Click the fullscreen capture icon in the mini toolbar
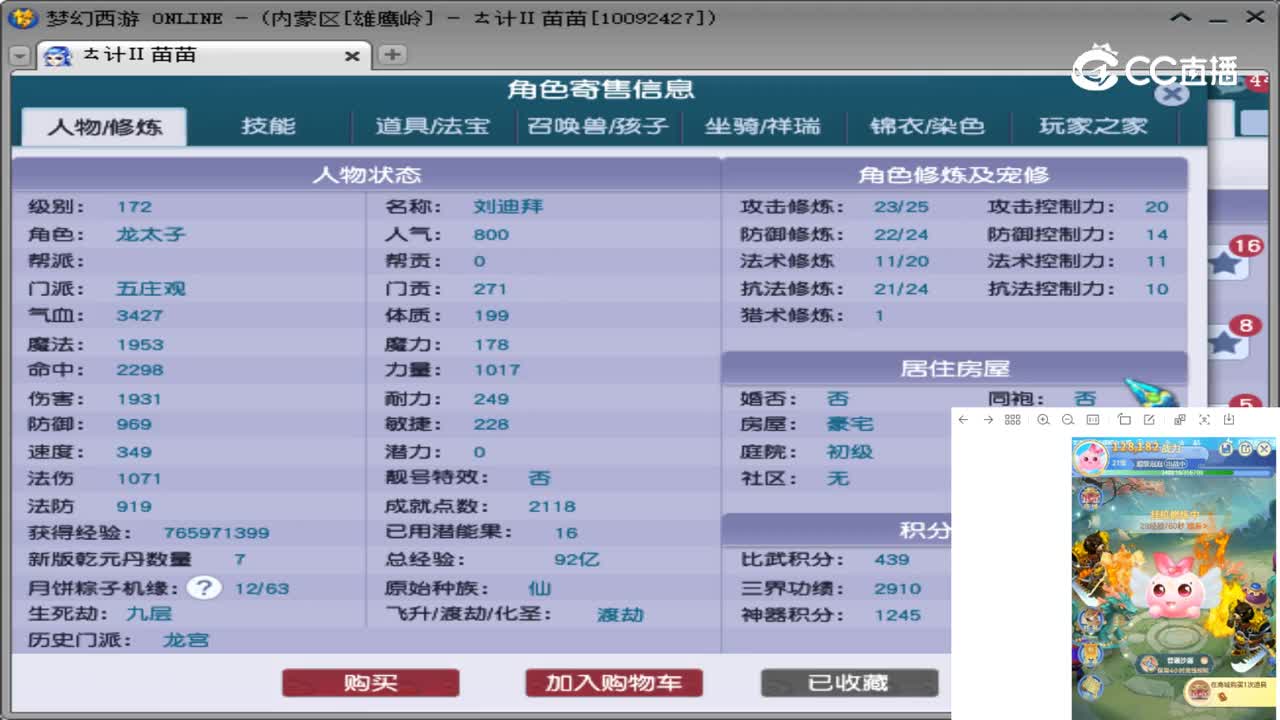 click(x=1204, y=420)
